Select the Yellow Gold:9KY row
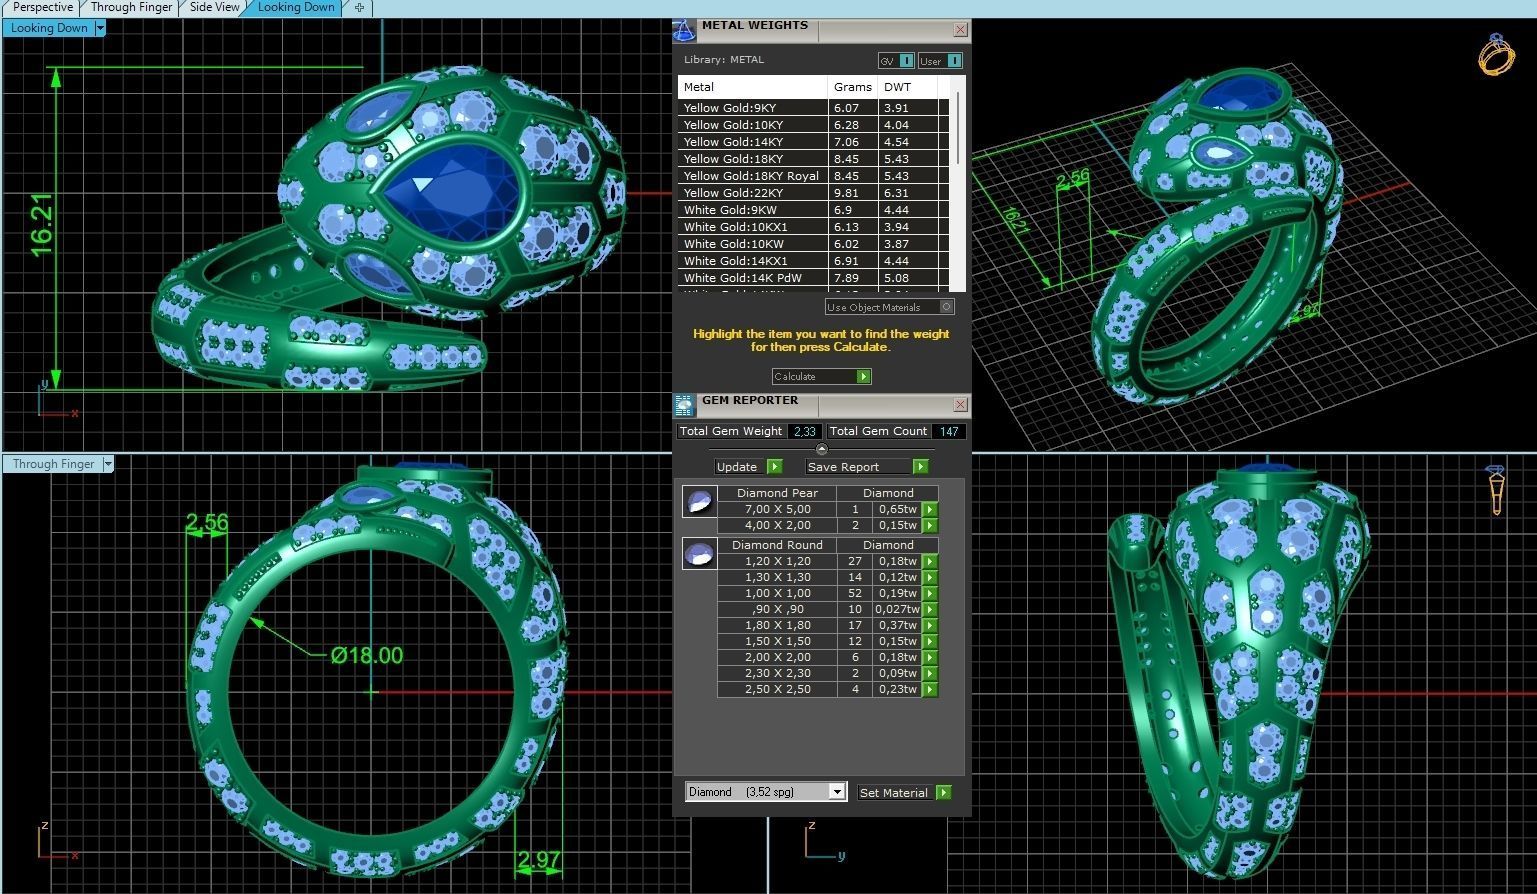 [813, 108]
